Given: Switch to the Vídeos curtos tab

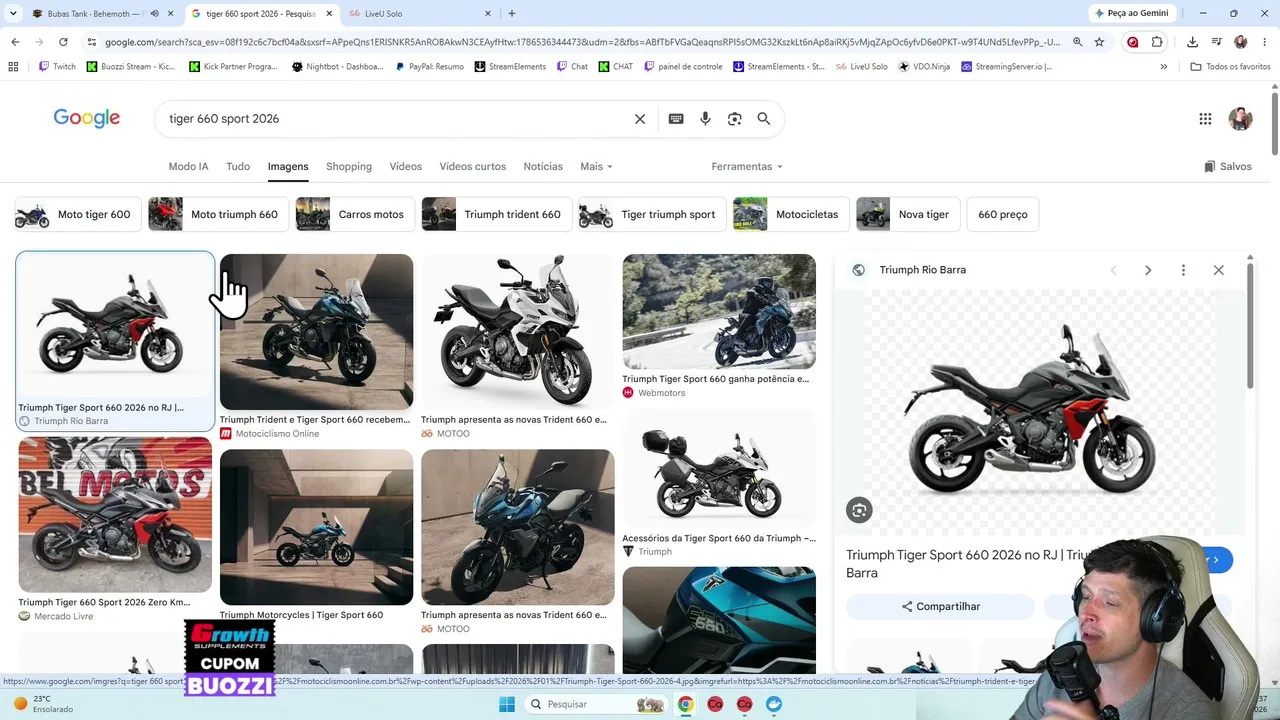Looking at the screenshot, I should [473, 166].
